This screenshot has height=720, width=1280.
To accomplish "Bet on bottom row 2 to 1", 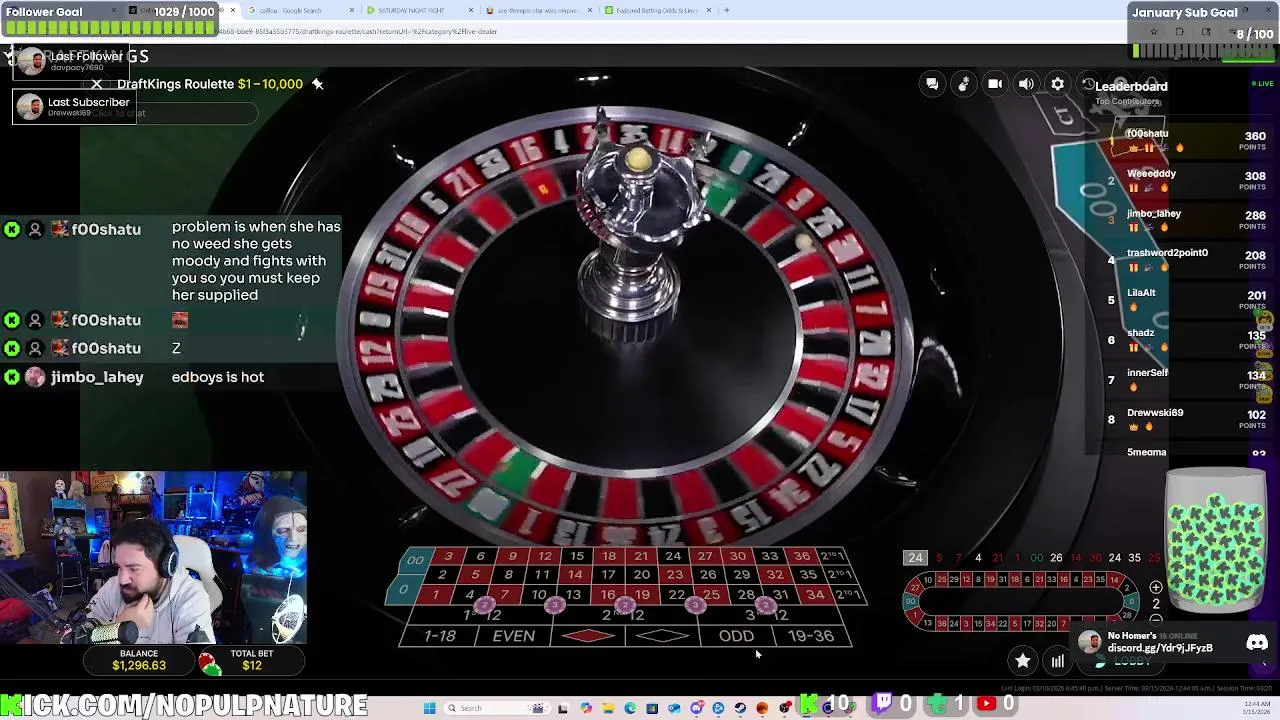I will pyautogui.click(x=848, y=594).
